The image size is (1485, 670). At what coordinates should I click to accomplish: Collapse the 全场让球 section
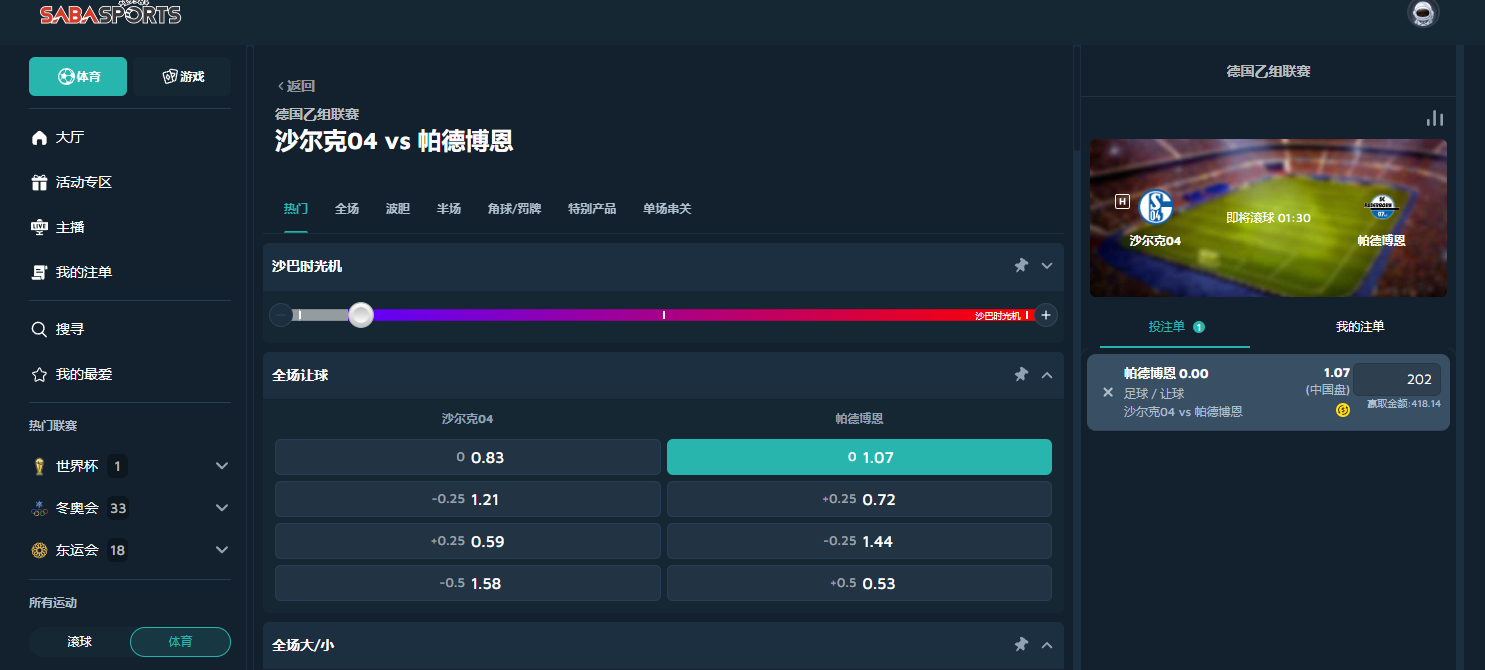click(1047, 375)
